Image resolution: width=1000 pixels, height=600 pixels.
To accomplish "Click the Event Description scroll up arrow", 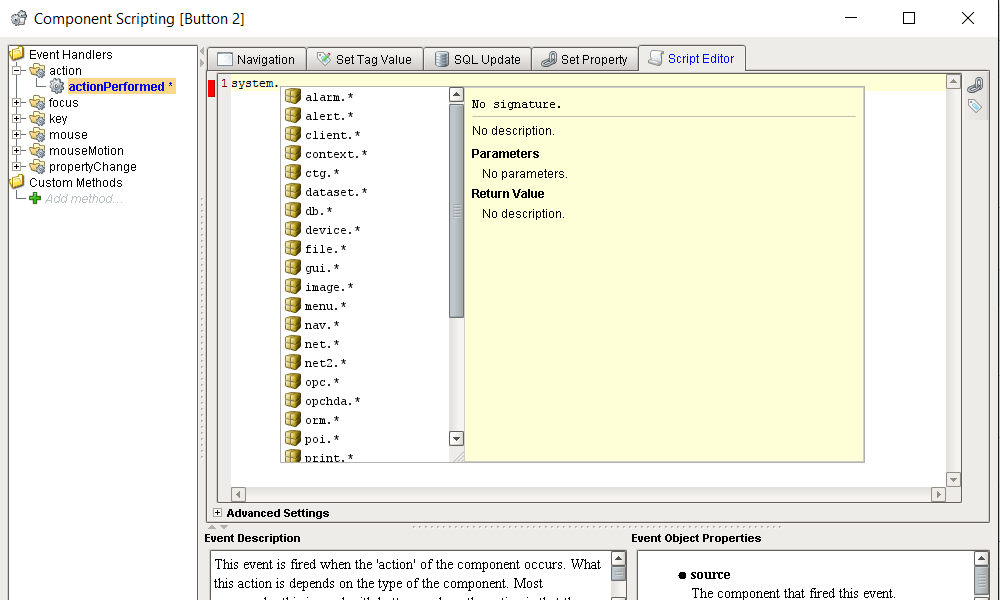I will pyautogui.click(x=619, y=559).
